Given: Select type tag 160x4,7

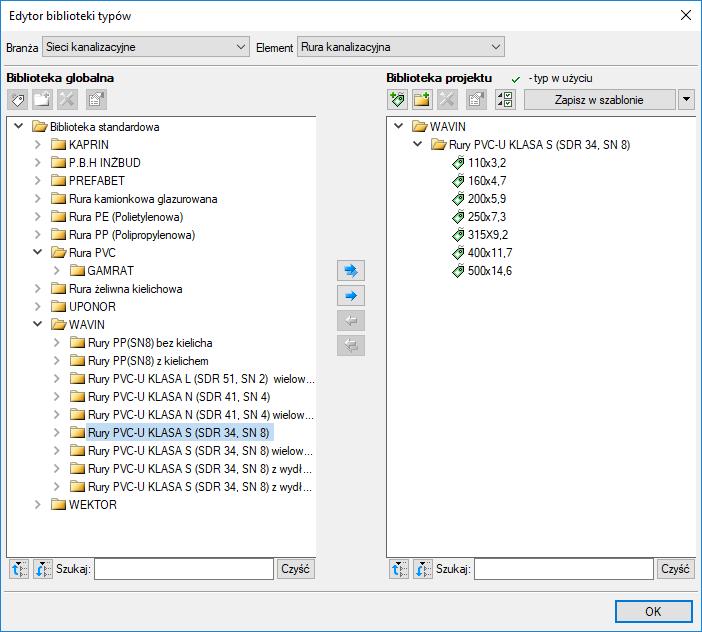Looking at the screenshot, I should [x=479, y=181].
